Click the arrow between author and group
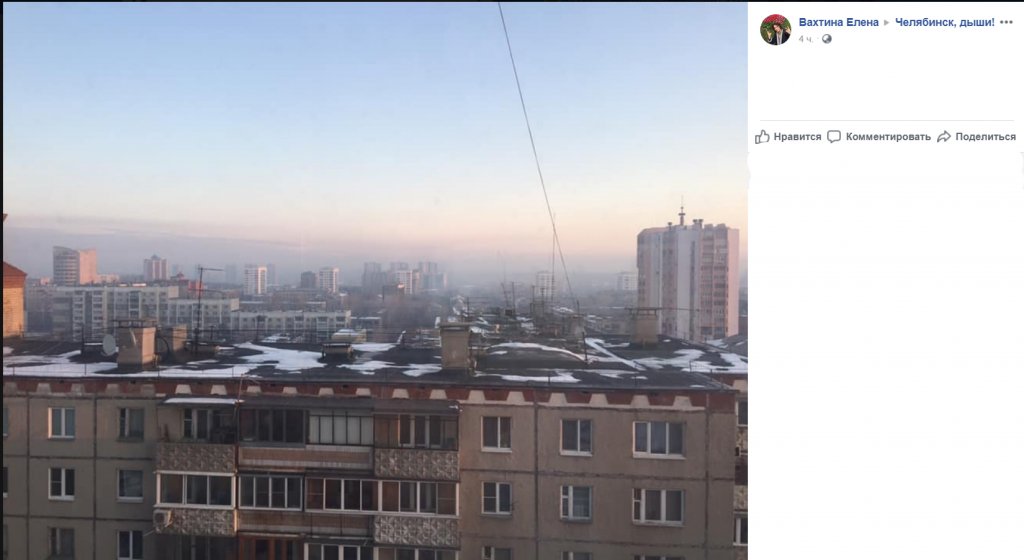1024x560 pixels. 886,23
